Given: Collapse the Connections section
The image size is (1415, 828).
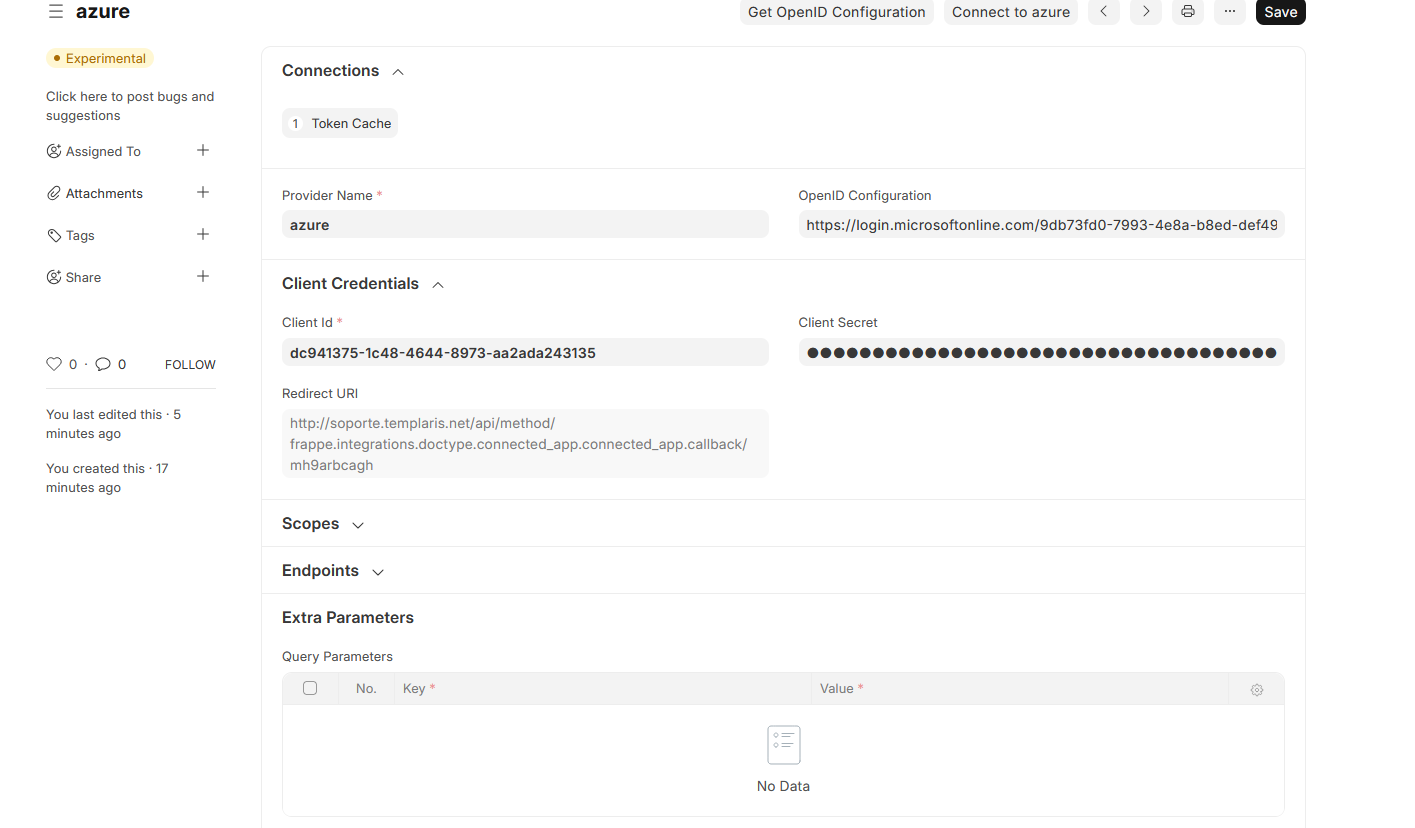Looking at the screenshot, I should coord(398,72).
